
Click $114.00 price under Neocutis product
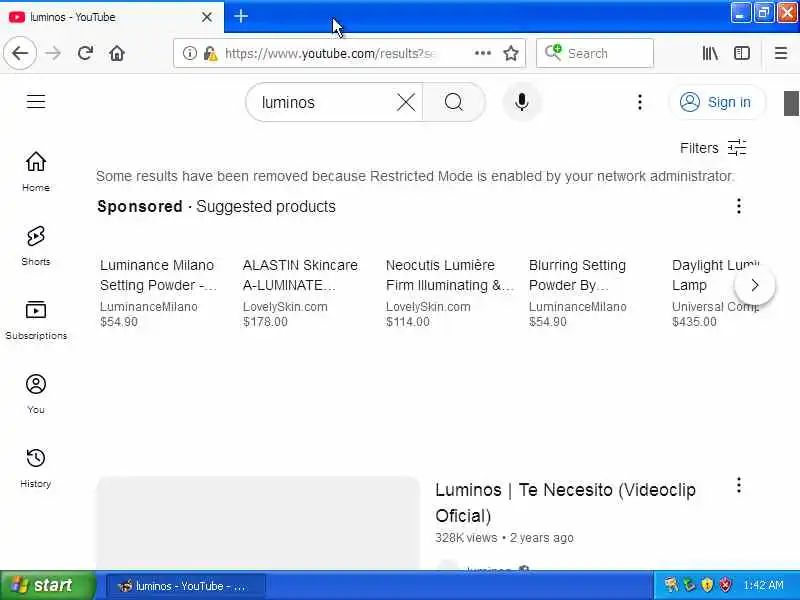pyautogui.click(x=408, y=322)
